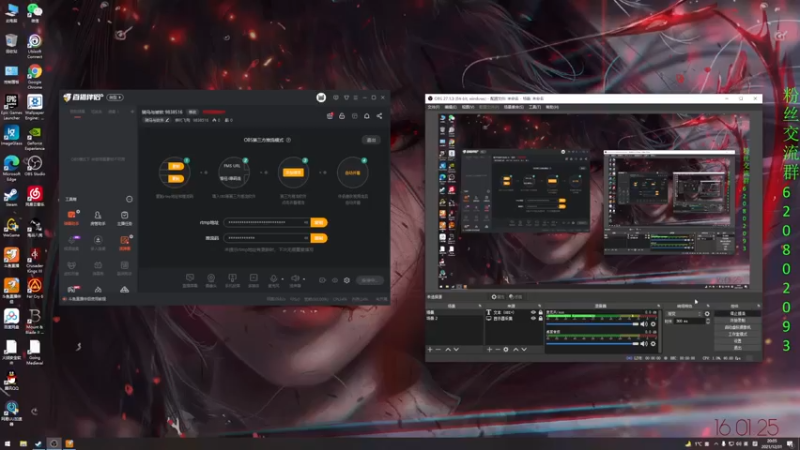This screenshot has height=450, width=800.
Task: Toggle the lock on the 文本 (GDI+) source
Action: pyautogui.click(x=541, y=312)
